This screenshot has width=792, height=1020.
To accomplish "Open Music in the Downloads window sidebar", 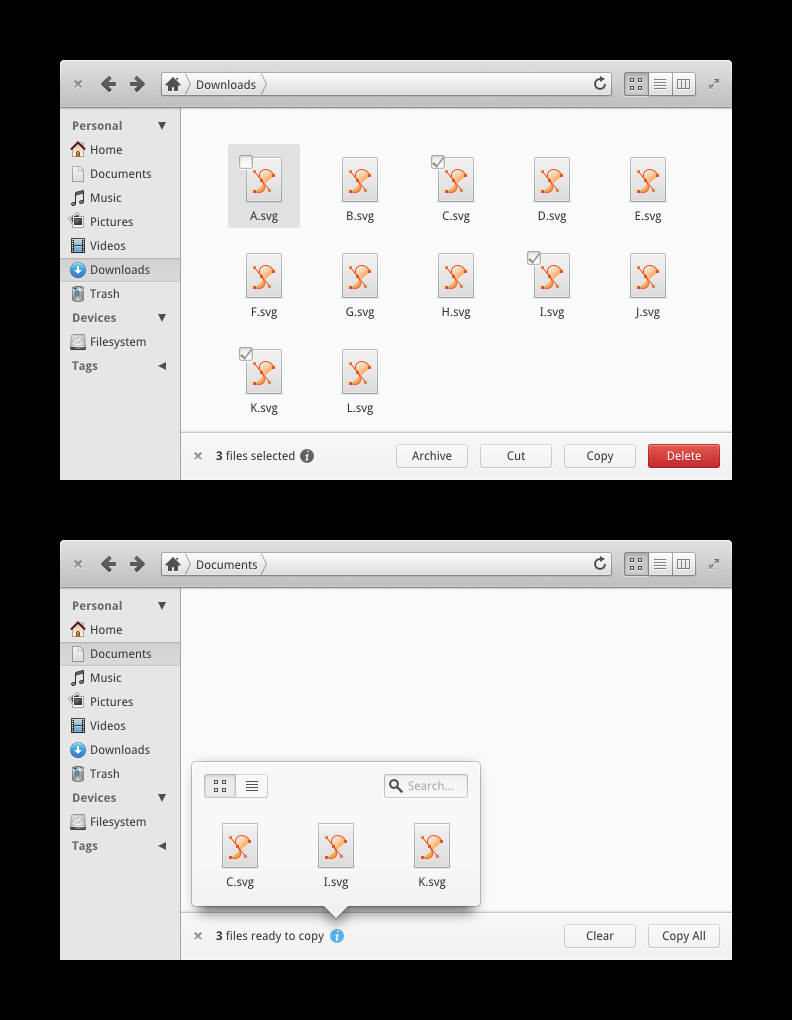I will (120, 198).
